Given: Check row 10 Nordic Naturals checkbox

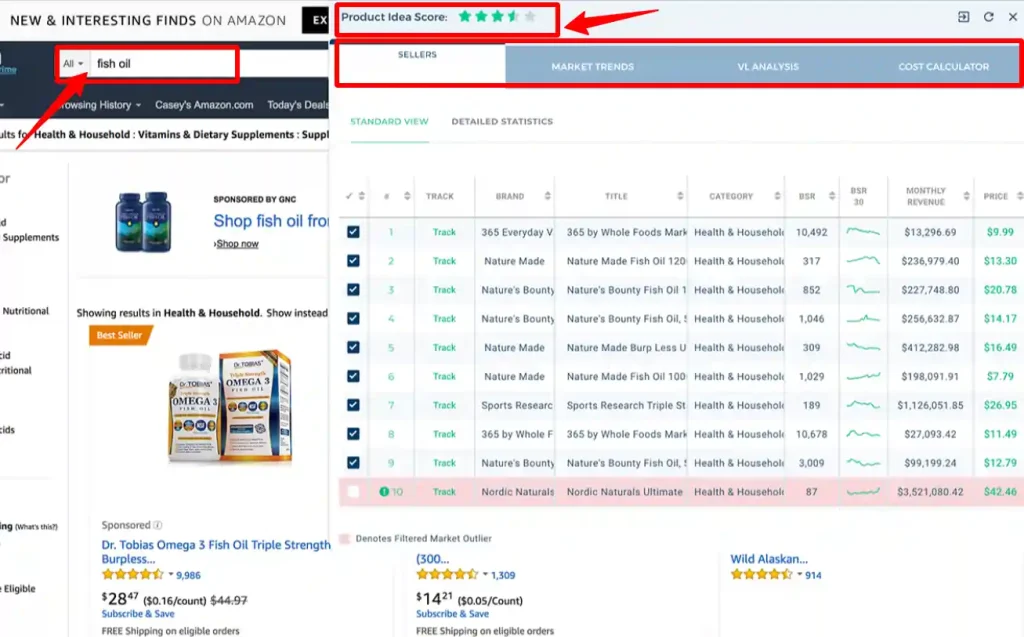Looking at the screenshot, I should pos(353,492).
